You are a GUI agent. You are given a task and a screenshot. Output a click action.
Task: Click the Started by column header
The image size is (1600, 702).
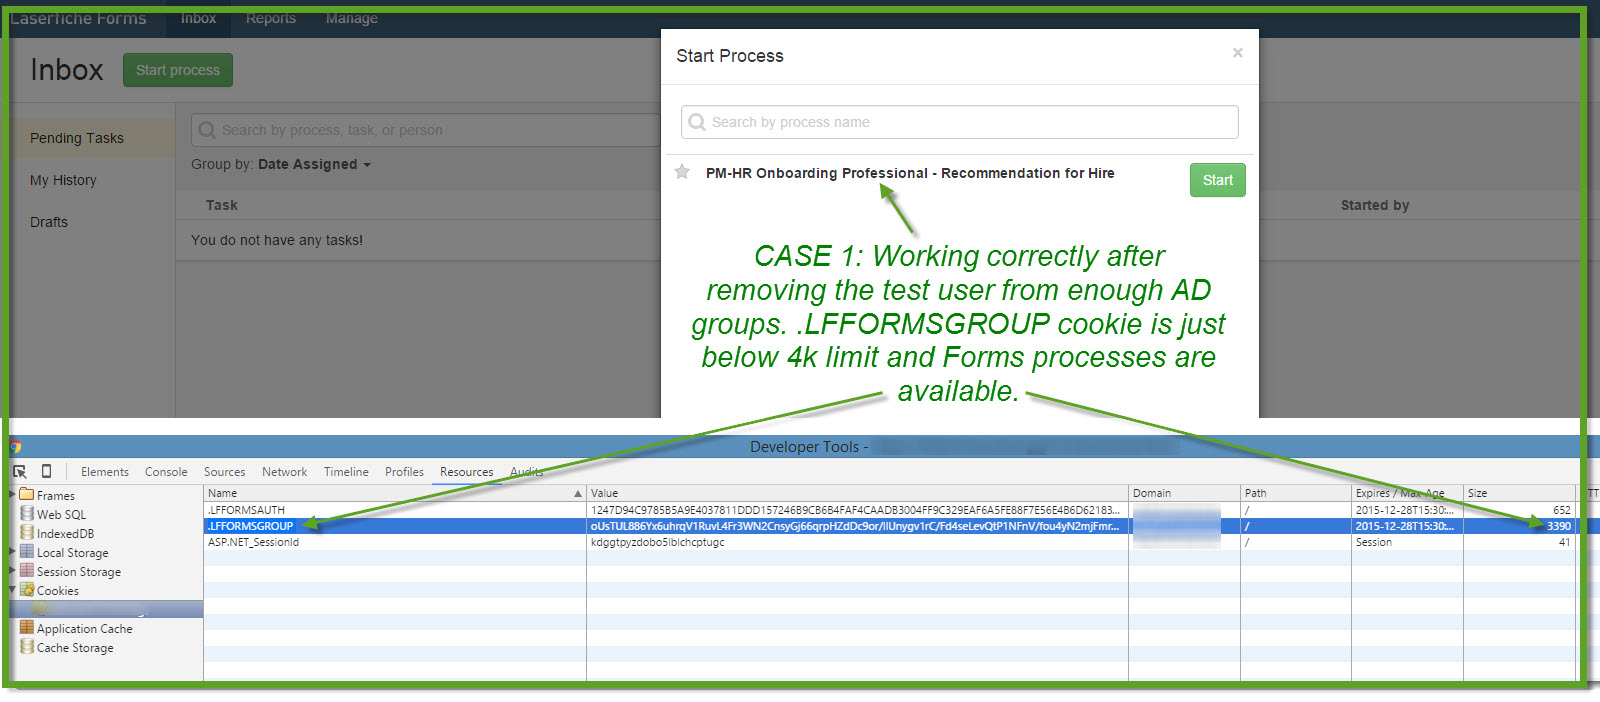point(1375,205)
